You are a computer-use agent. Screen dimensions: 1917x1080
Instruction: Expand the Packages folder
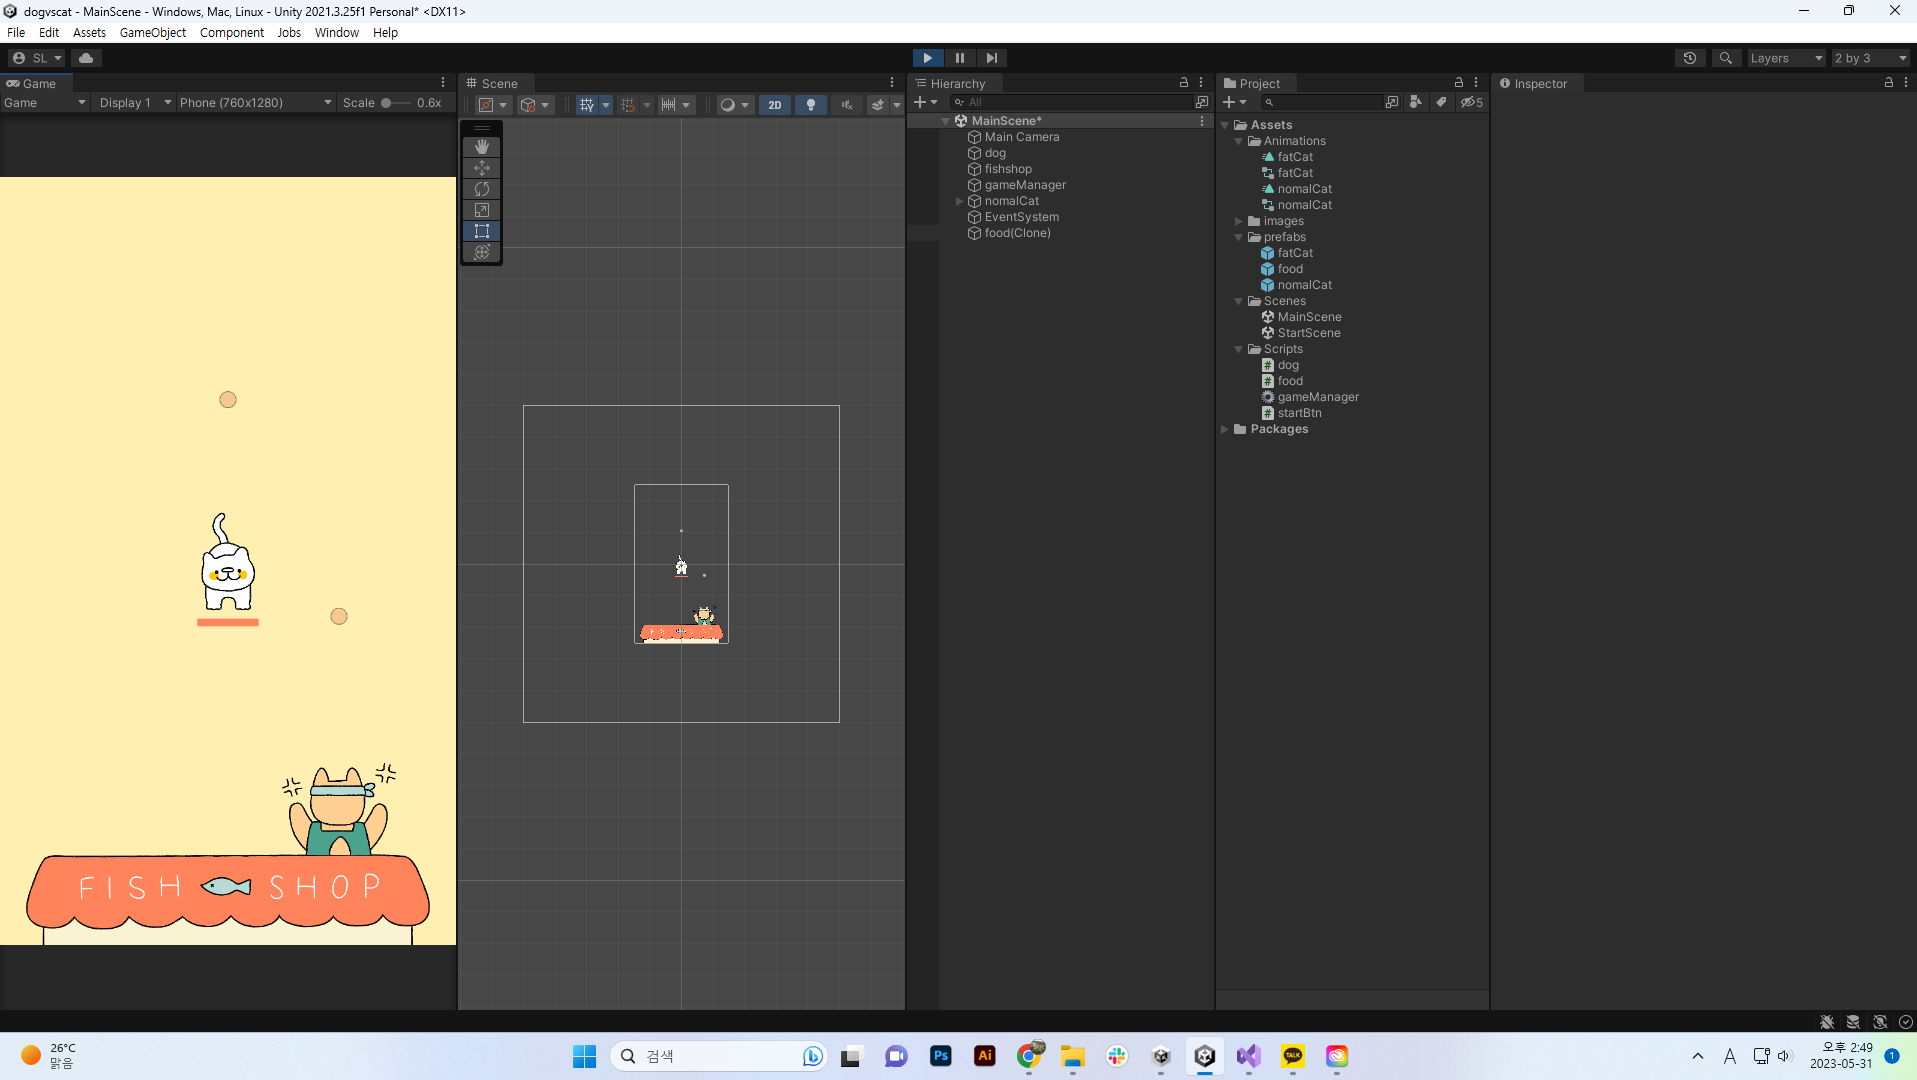click(1225, 429)
